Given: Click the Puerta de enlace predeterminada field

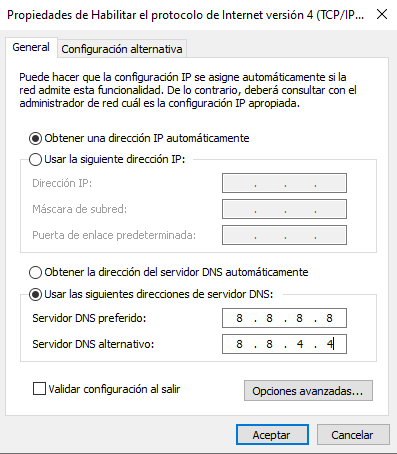Looking at the screenshot, I should click(284, 235).
